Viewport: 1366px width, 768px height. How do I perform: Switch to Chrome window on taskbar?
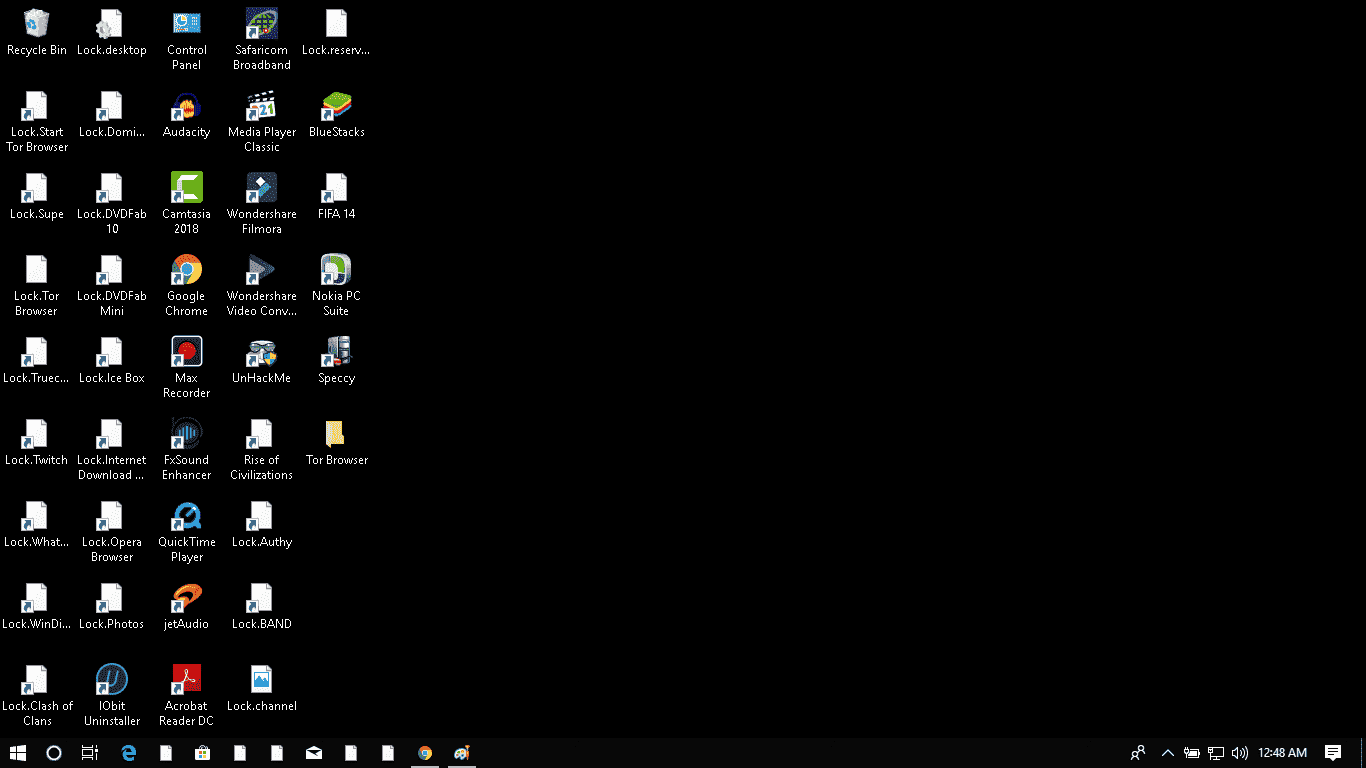(425, 753)
